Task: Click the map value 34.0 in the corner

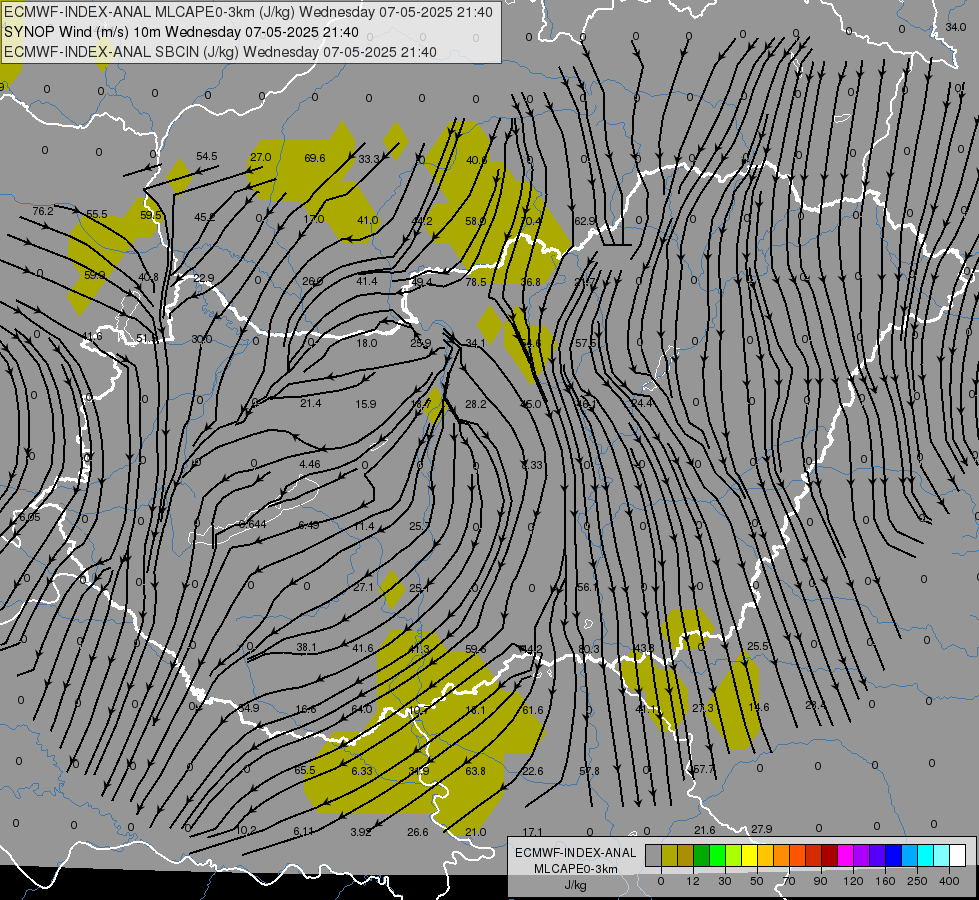Action: pos(955,27)
